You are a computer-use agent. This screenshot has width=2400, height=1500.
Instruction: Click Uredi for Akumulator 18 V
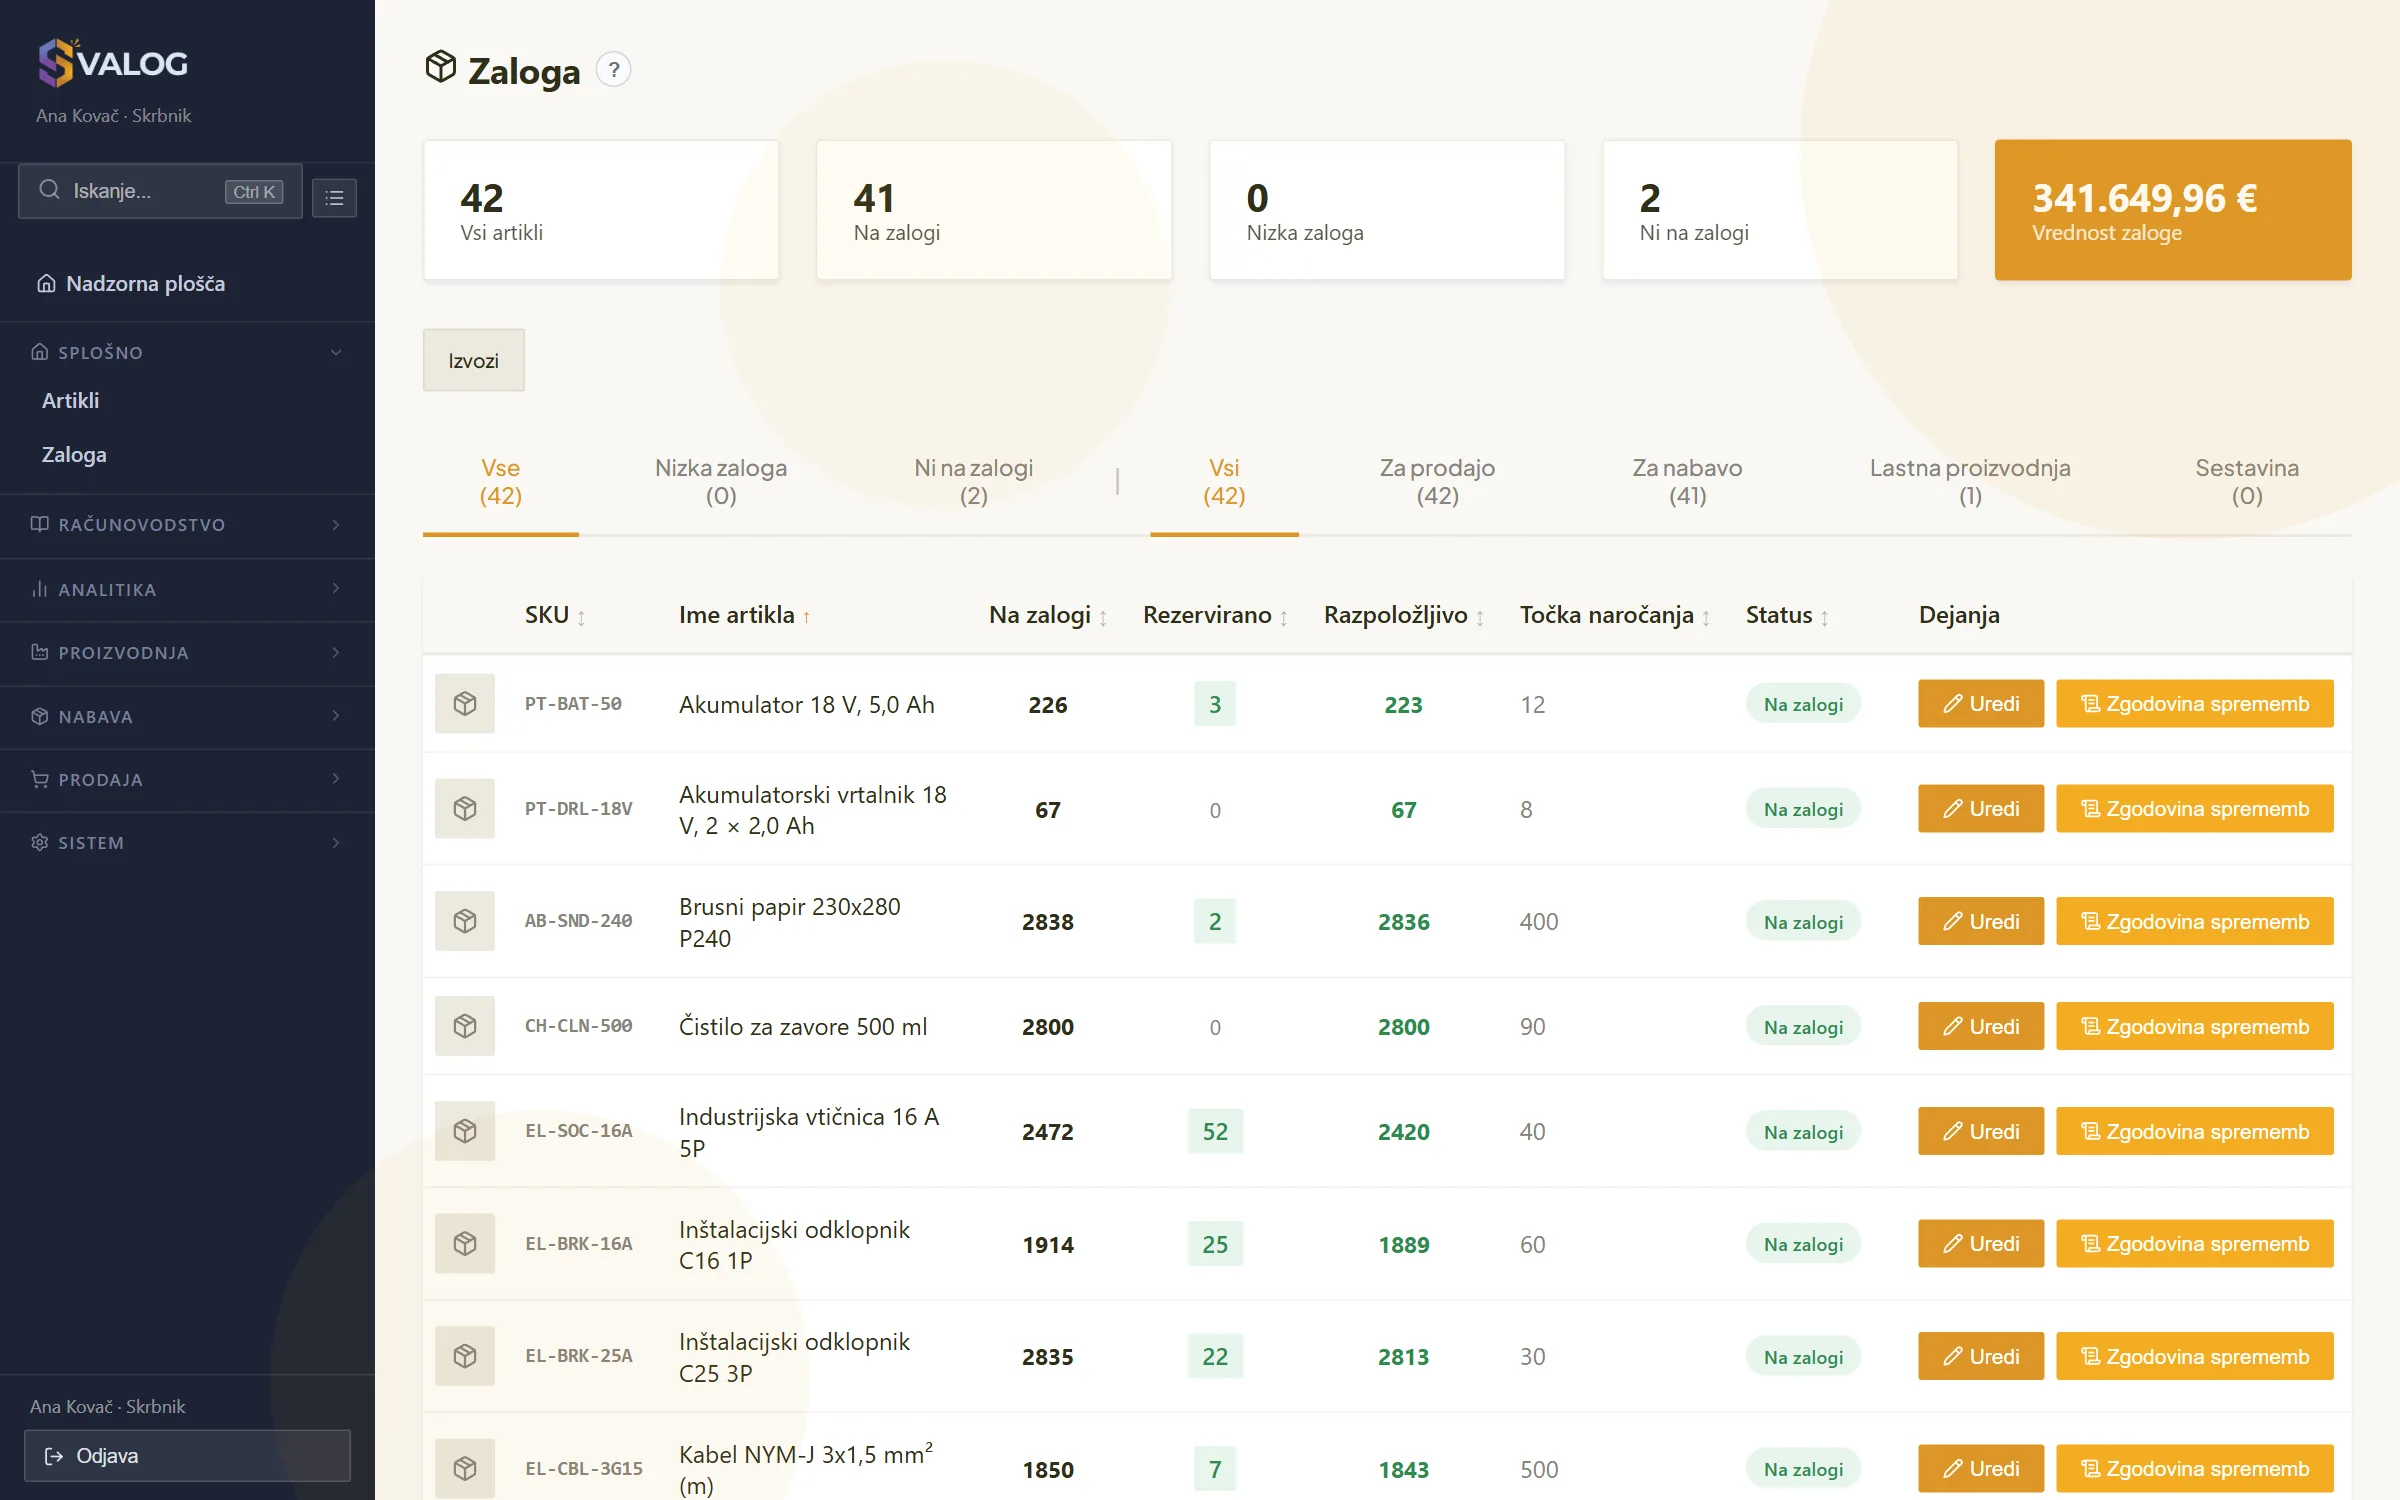coord(1981,703)
